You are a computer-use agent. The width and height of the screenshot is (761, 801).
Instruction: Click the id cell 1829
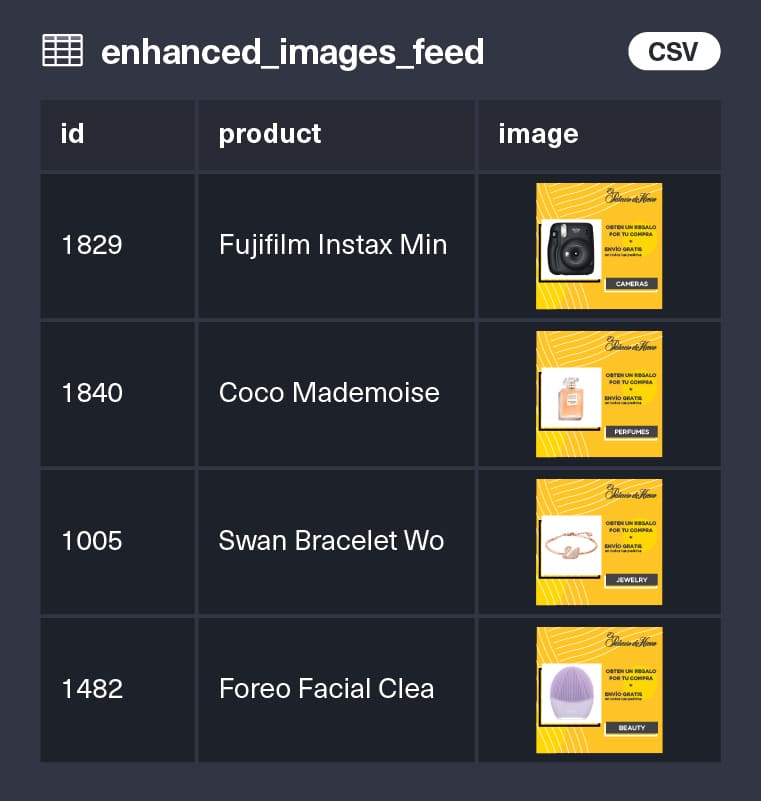(92, 245)
